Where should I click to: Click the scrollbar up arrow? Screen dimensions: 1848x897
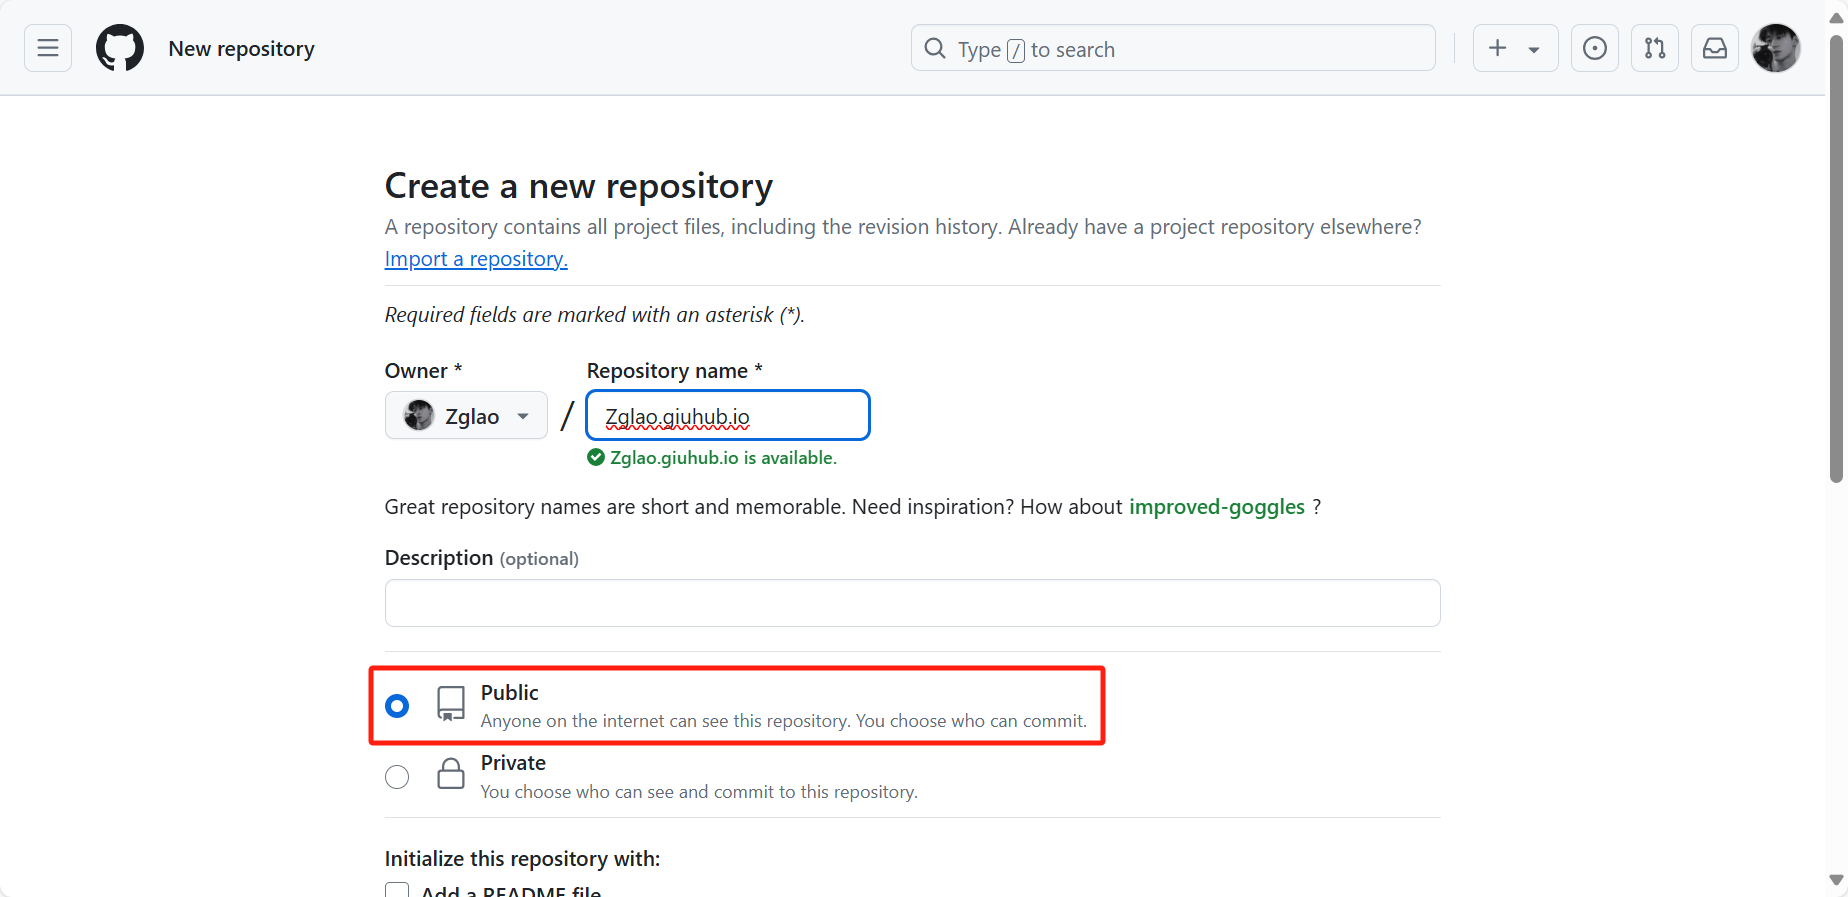coord(1836,17)
